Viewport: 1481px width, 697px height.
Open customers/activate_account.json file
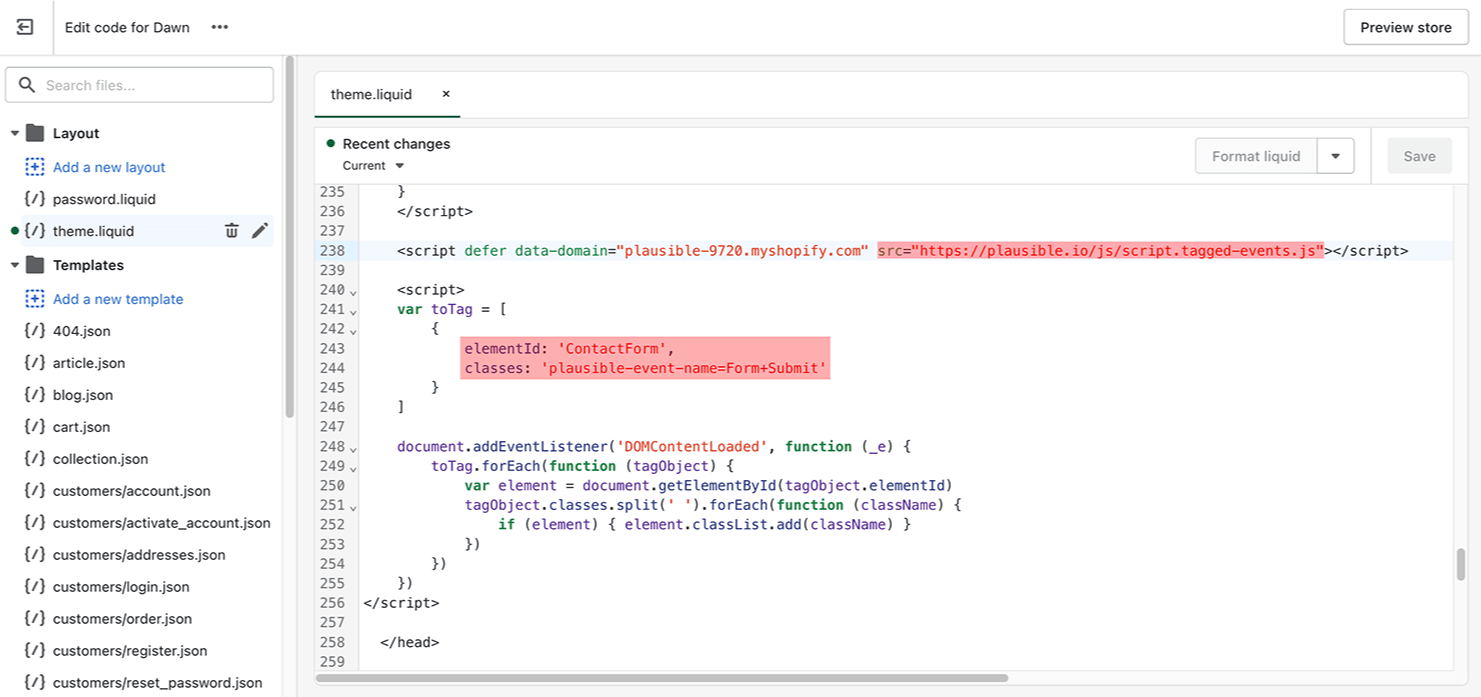[x=162, y=523]
